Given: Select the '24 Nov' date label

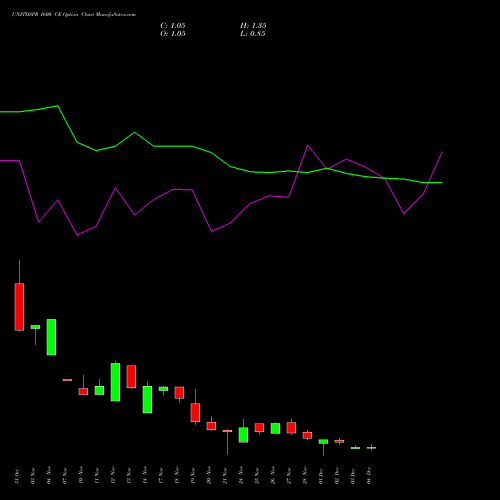Looking at the screenshot, I should [241, 476].
